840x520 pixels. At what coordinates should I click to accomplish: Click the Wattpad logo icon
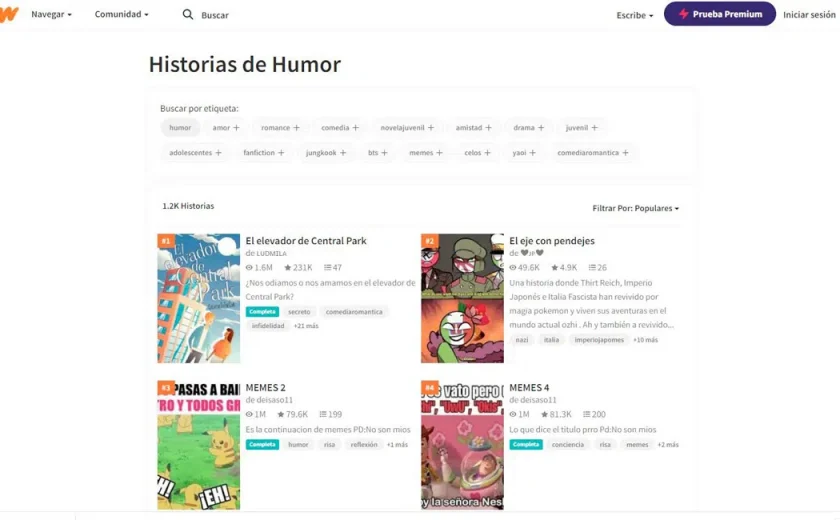(x=9, y=14)
